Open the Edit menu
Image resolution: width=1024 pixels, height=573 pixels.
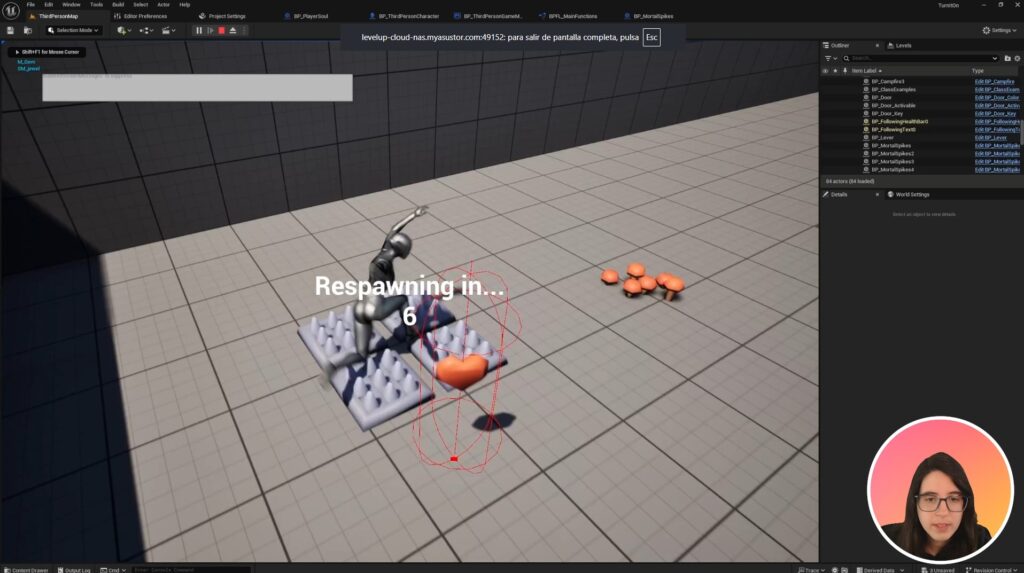coord(48,5)
